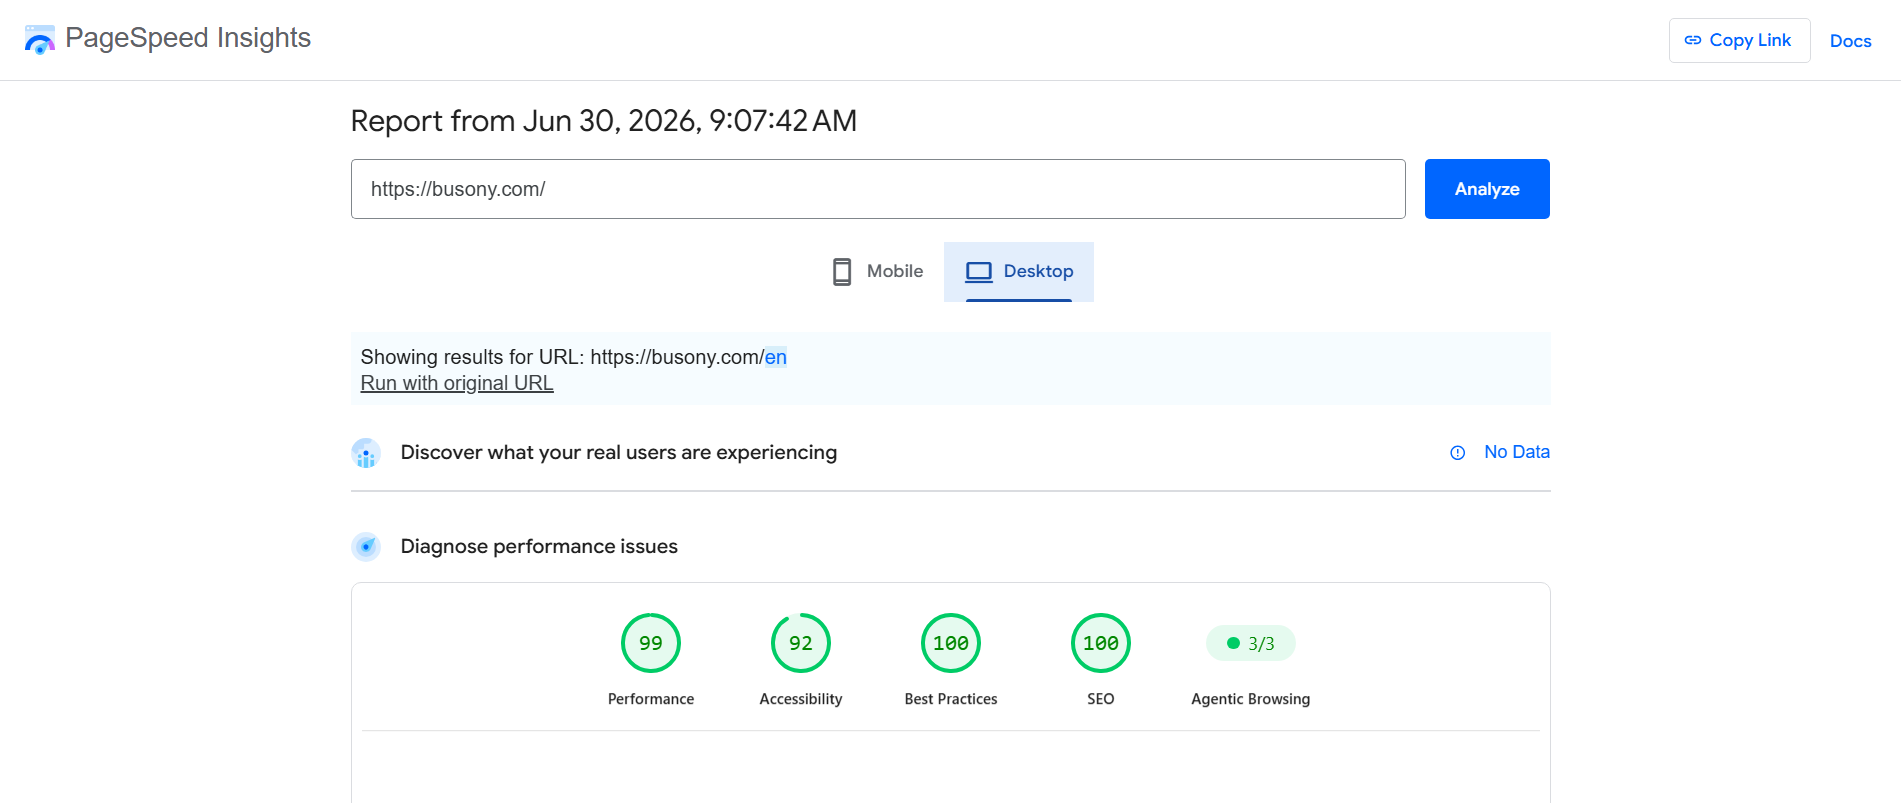1901x803 pixels.
Task: Open the Docs link
Action: click(1850, 41)
